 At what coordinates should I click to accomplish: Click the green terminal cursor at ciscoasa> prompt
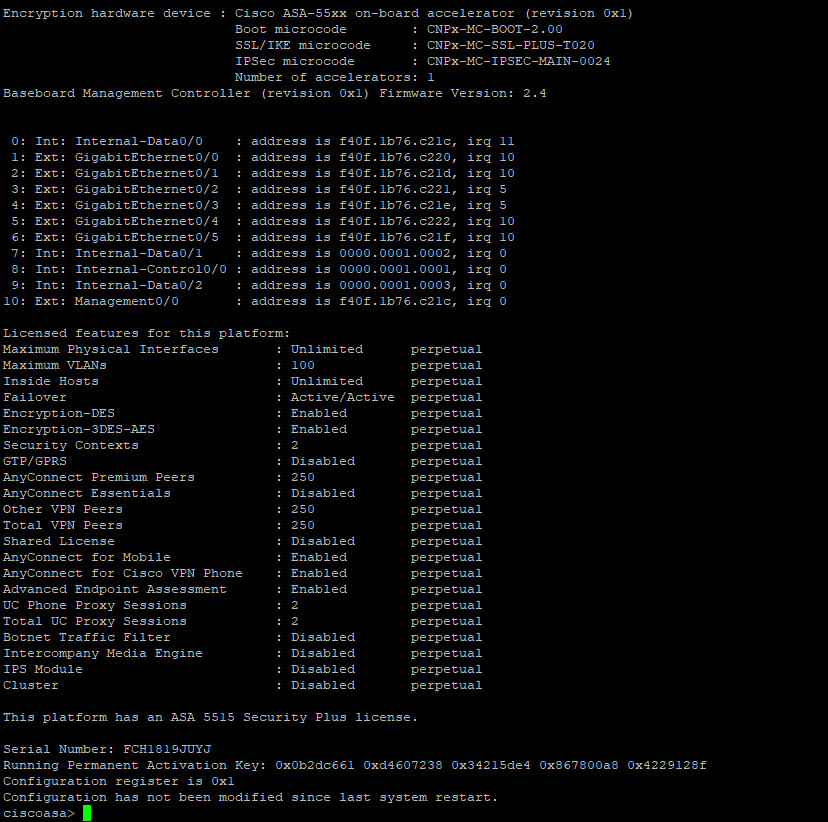pyautogui.click(x=87, y=813)
